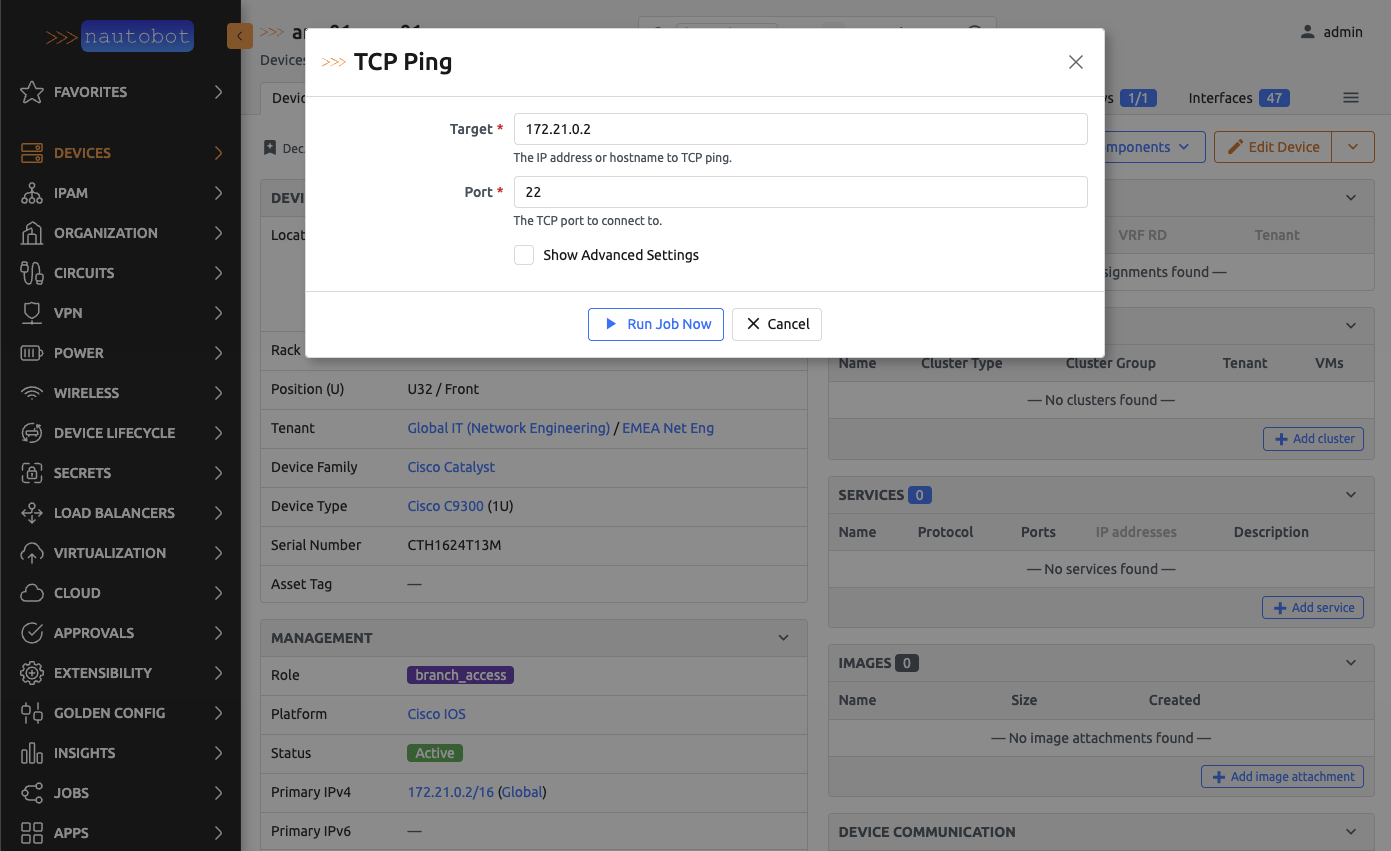
Task: Click the IPAM network tree icon
Action: 32,193
